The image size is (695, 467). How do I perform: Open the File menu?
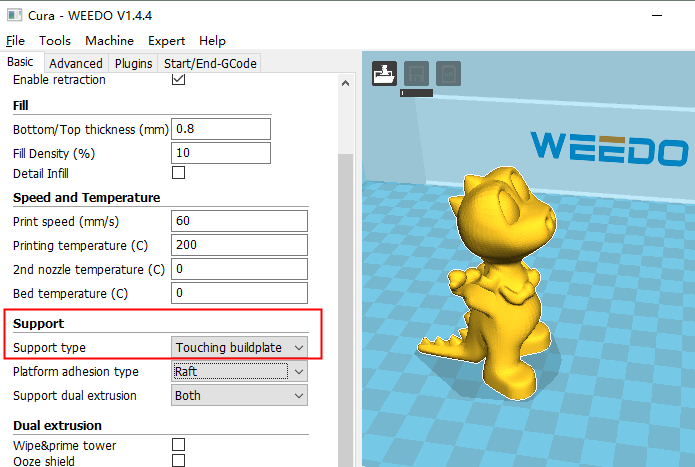coord(16,41)
